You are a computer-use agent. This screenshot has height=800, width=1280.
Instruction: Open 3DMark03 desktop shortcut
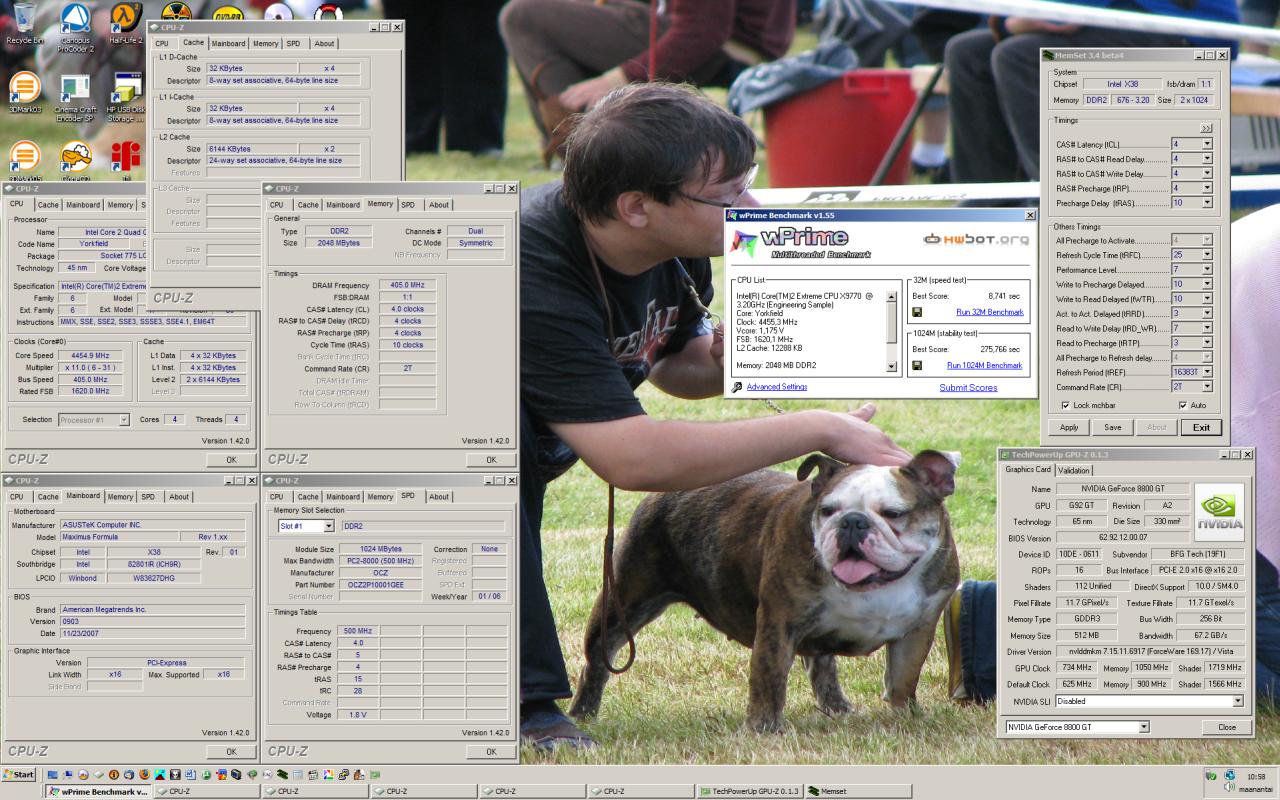click(24, 92)
